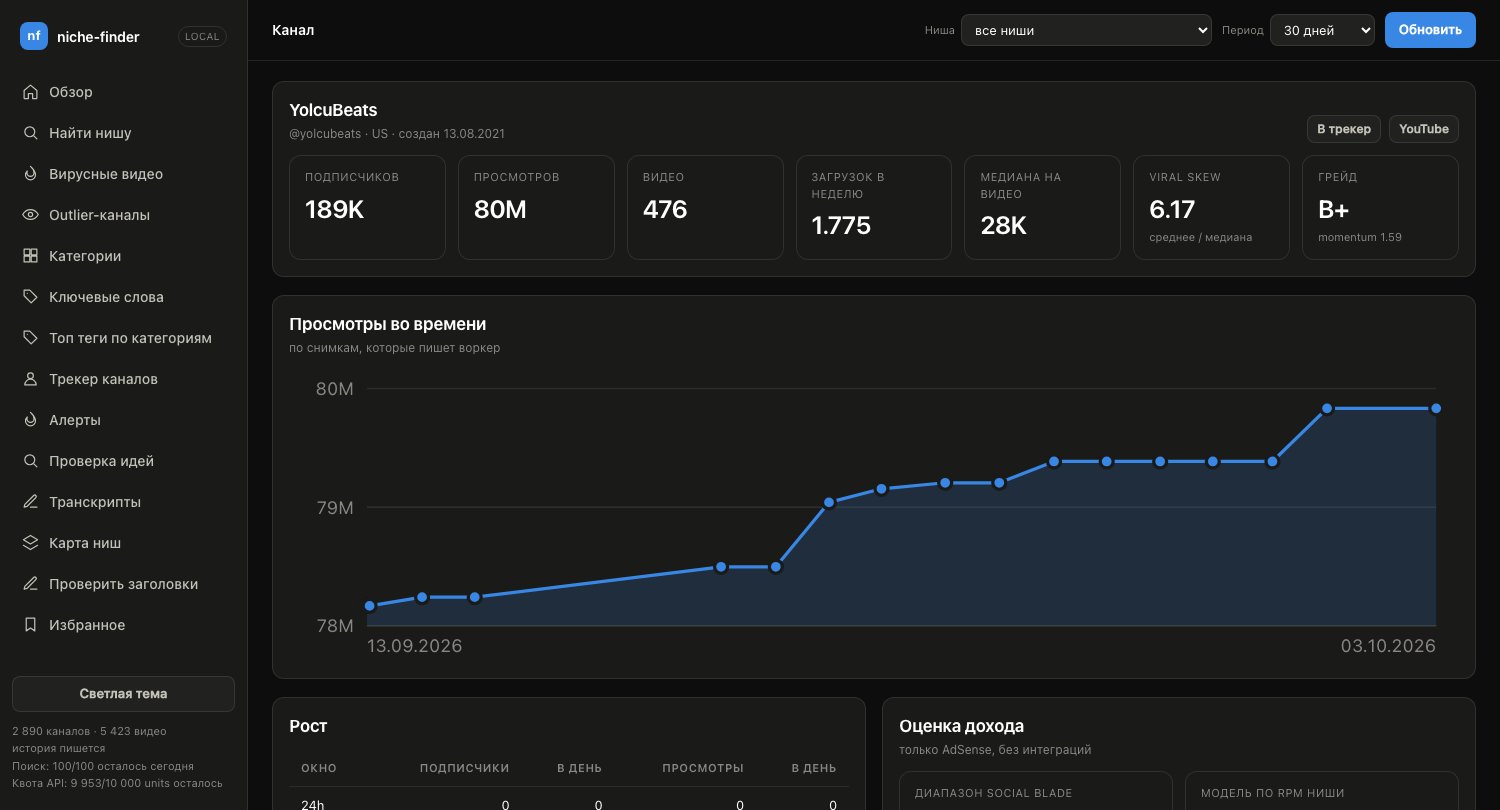Click the Подписчиков 189K card
This screenshot has width=1500, height=810.
pos(367,207)
